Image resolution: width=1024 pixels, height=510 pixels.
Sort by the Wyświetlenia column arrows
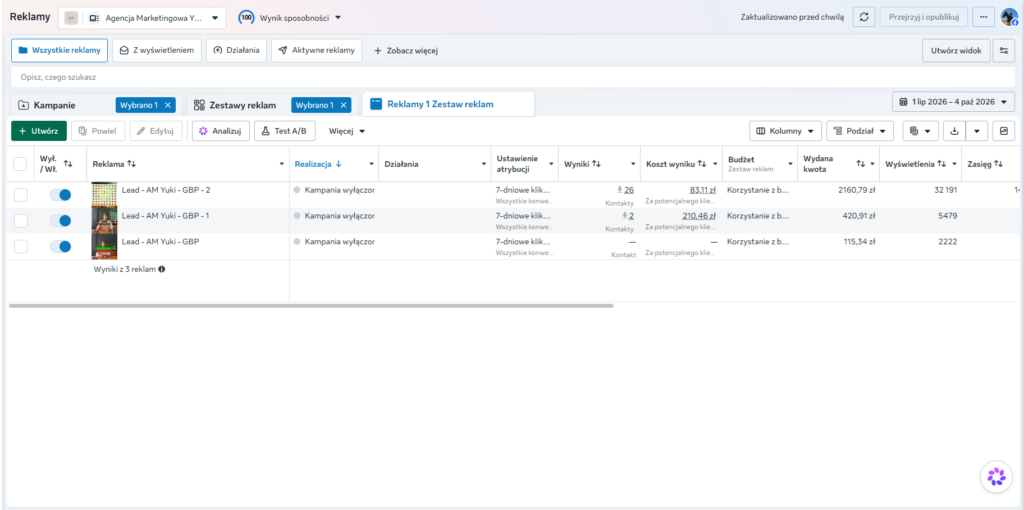pyautogui.click(x=941, y=164)
